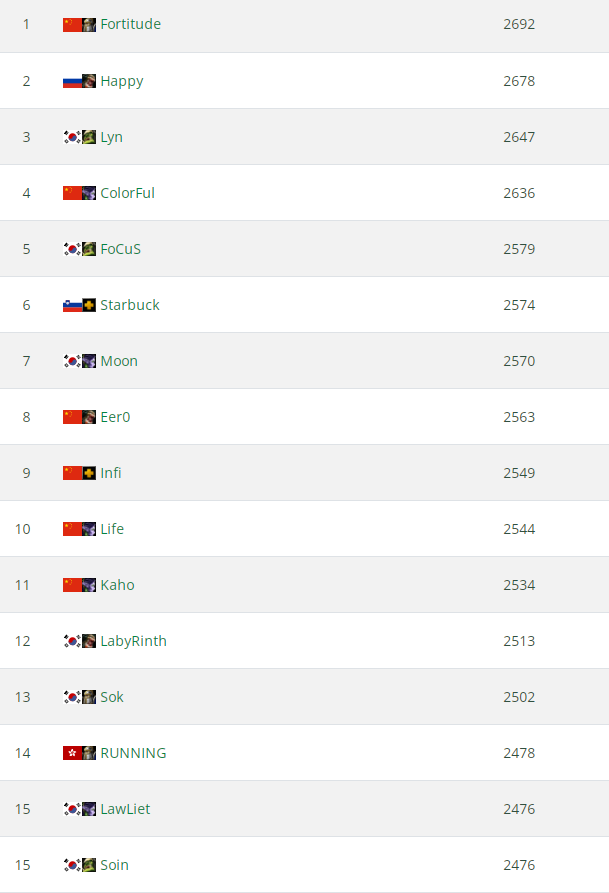Click the Slovenian flag next to Starbuck

click(71, 305)
